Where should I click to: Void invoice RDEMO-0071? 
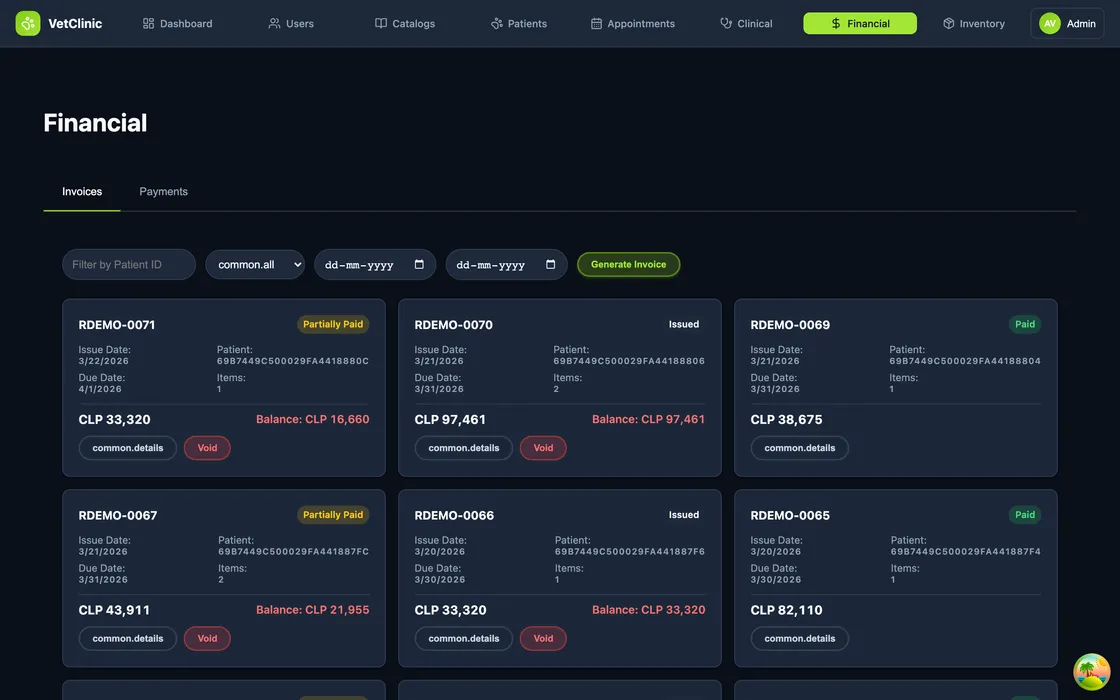tap(207, 448)
